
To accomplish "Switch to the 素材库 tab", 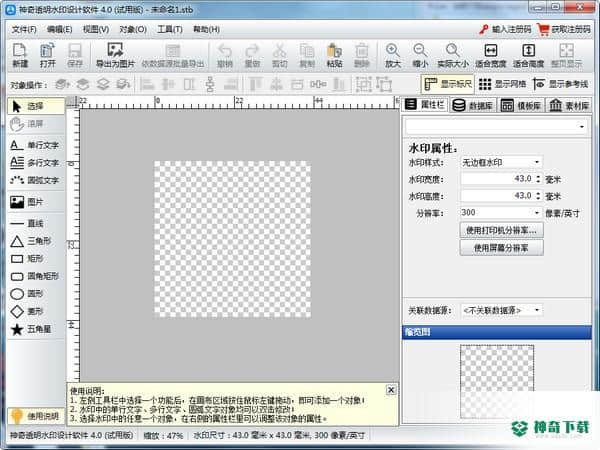I will pos(569,105).
